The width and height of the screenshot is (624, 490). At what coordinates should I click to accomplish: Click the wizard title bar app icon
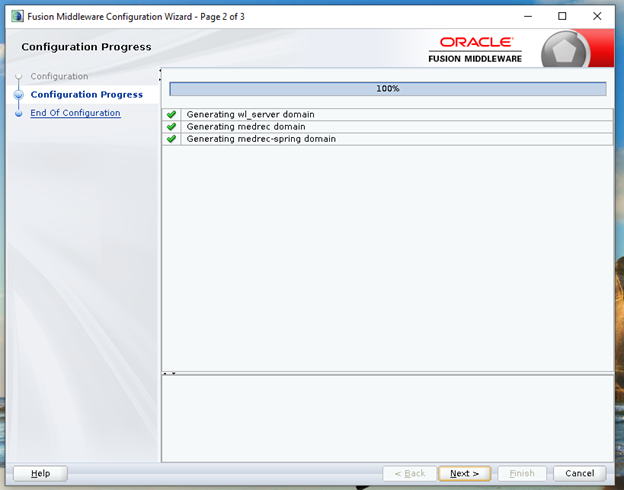[17, 16]
